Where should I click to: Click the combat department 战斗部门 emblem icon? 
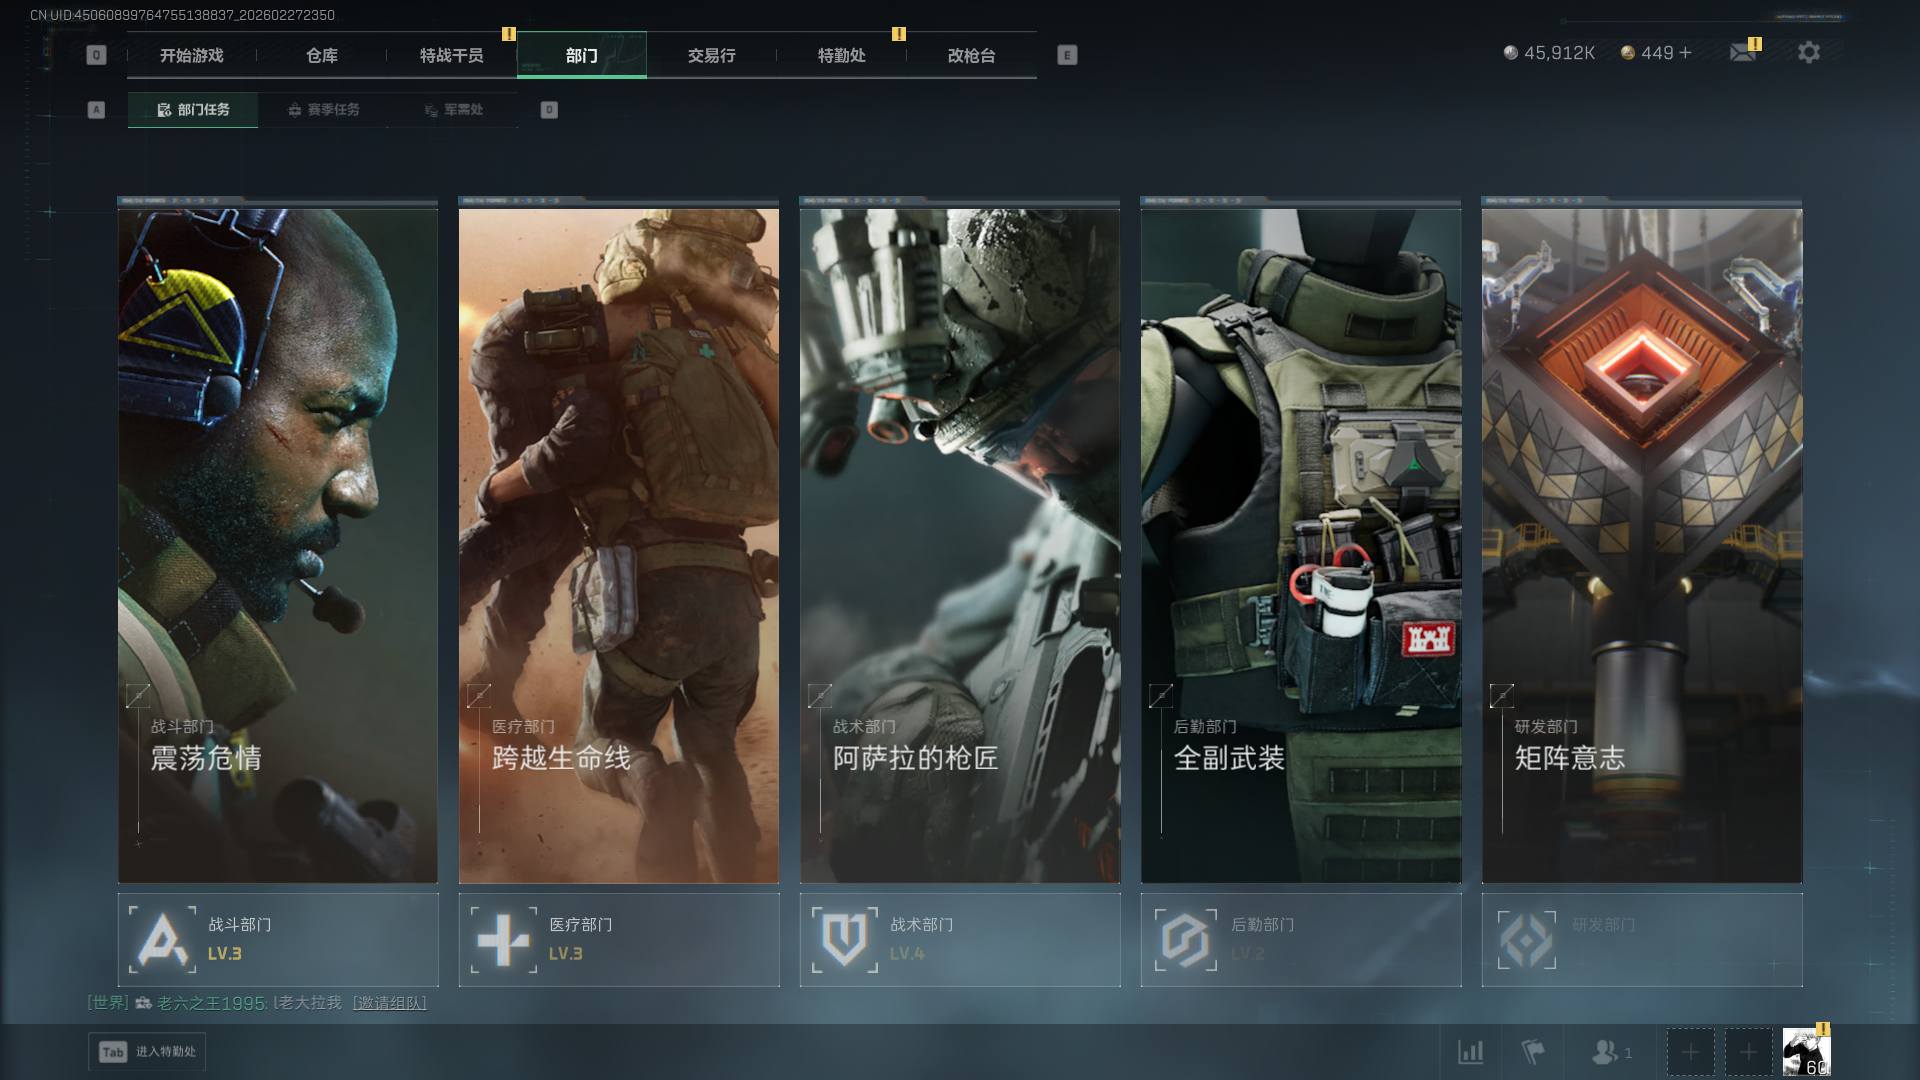coord(162,939)
